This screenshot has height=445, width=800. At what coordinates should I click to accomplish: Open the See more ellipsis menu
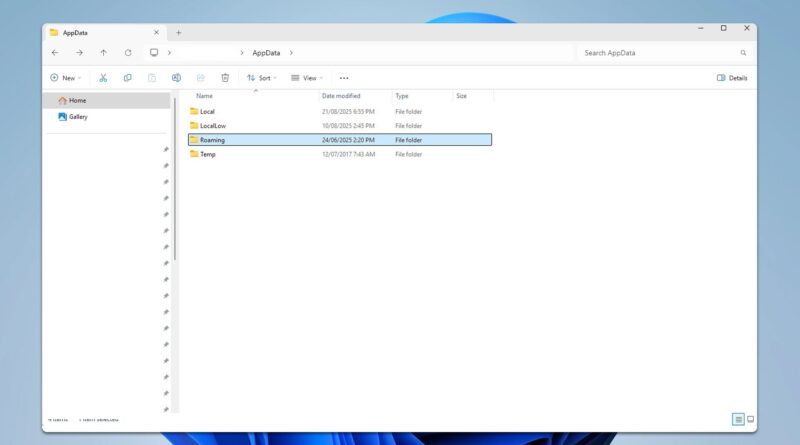(344, 77)
